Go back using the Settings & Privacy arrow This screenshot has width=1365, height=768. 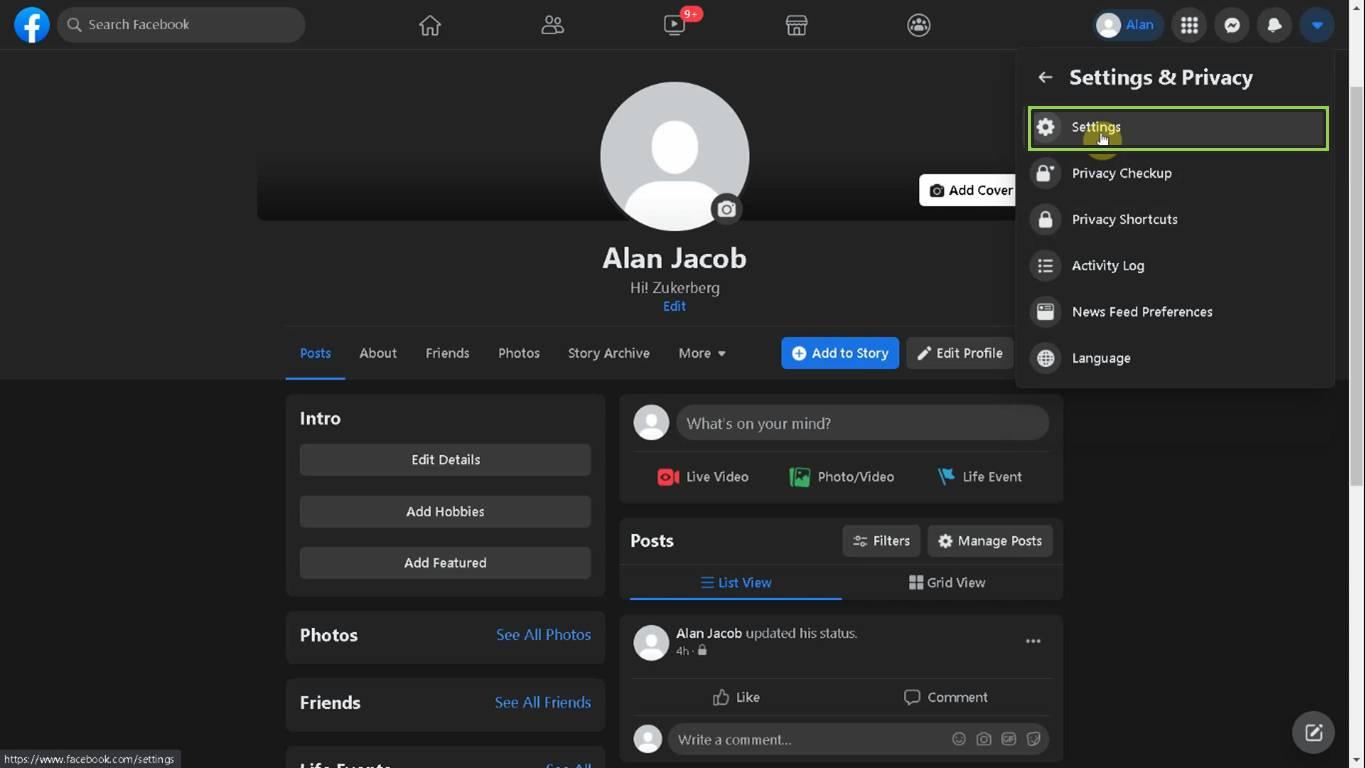tap(1045, 77)
